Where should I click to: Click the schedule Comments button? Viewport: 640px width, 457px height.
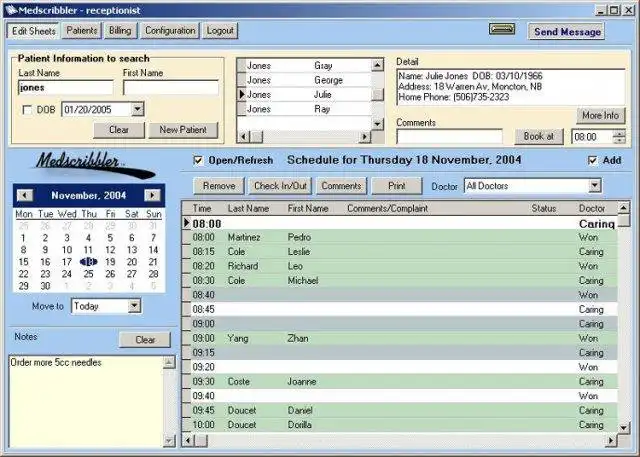341,186
